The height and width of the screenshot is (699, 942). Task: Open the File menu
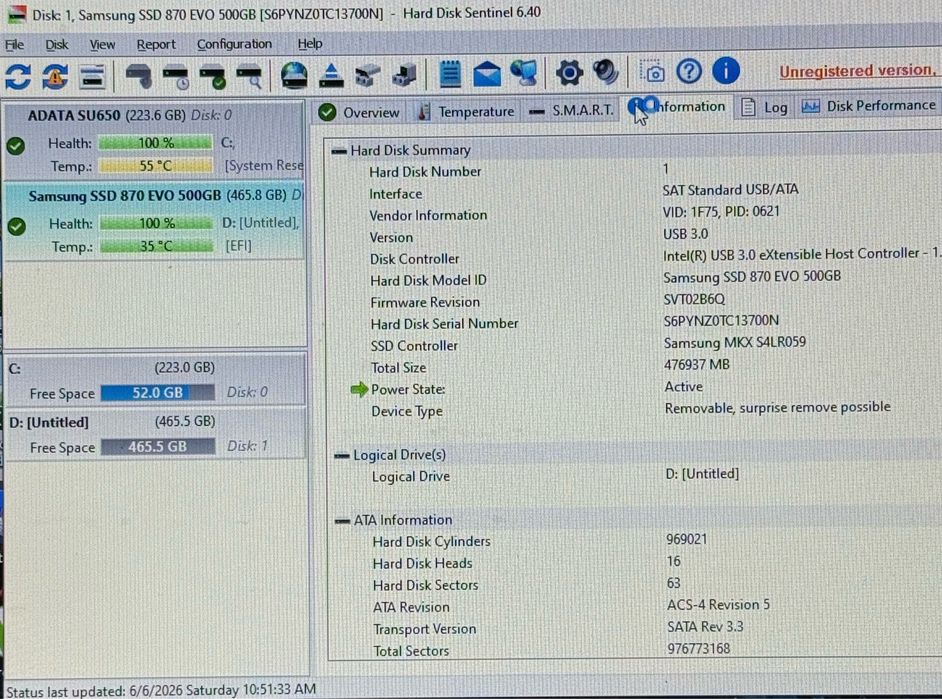14,44
